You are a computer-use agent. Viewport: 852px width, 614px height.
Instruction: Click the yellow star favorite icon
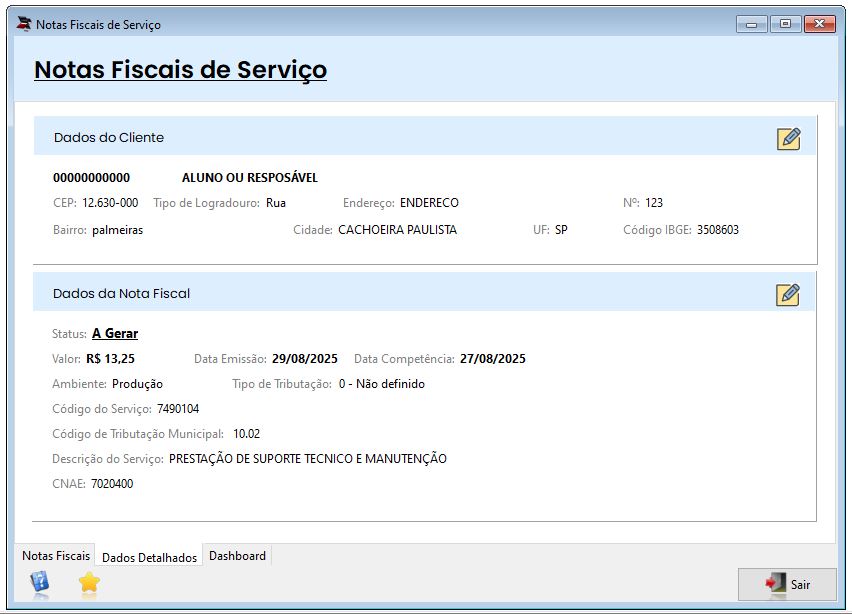tap(89, 582)
